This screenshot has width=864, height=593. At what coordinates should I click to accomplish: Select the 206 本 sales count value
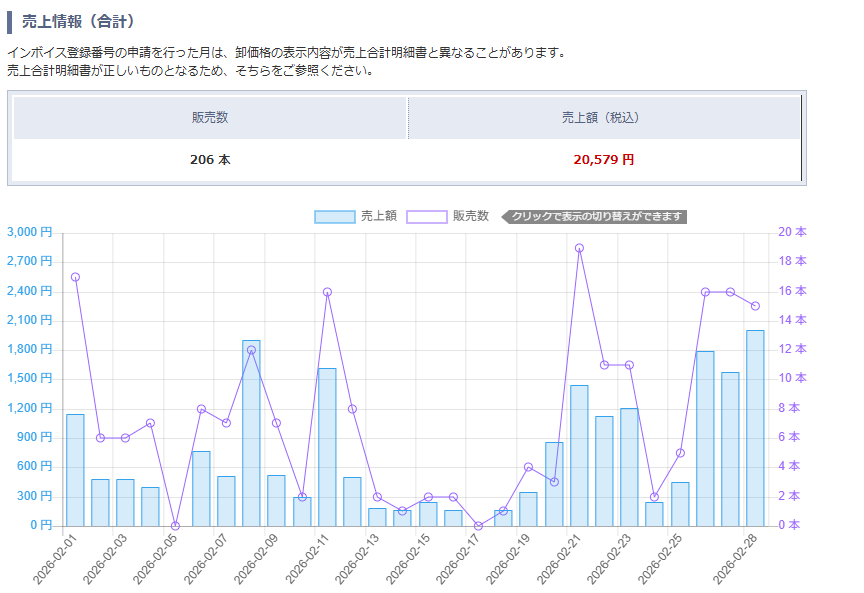[210, 160]
